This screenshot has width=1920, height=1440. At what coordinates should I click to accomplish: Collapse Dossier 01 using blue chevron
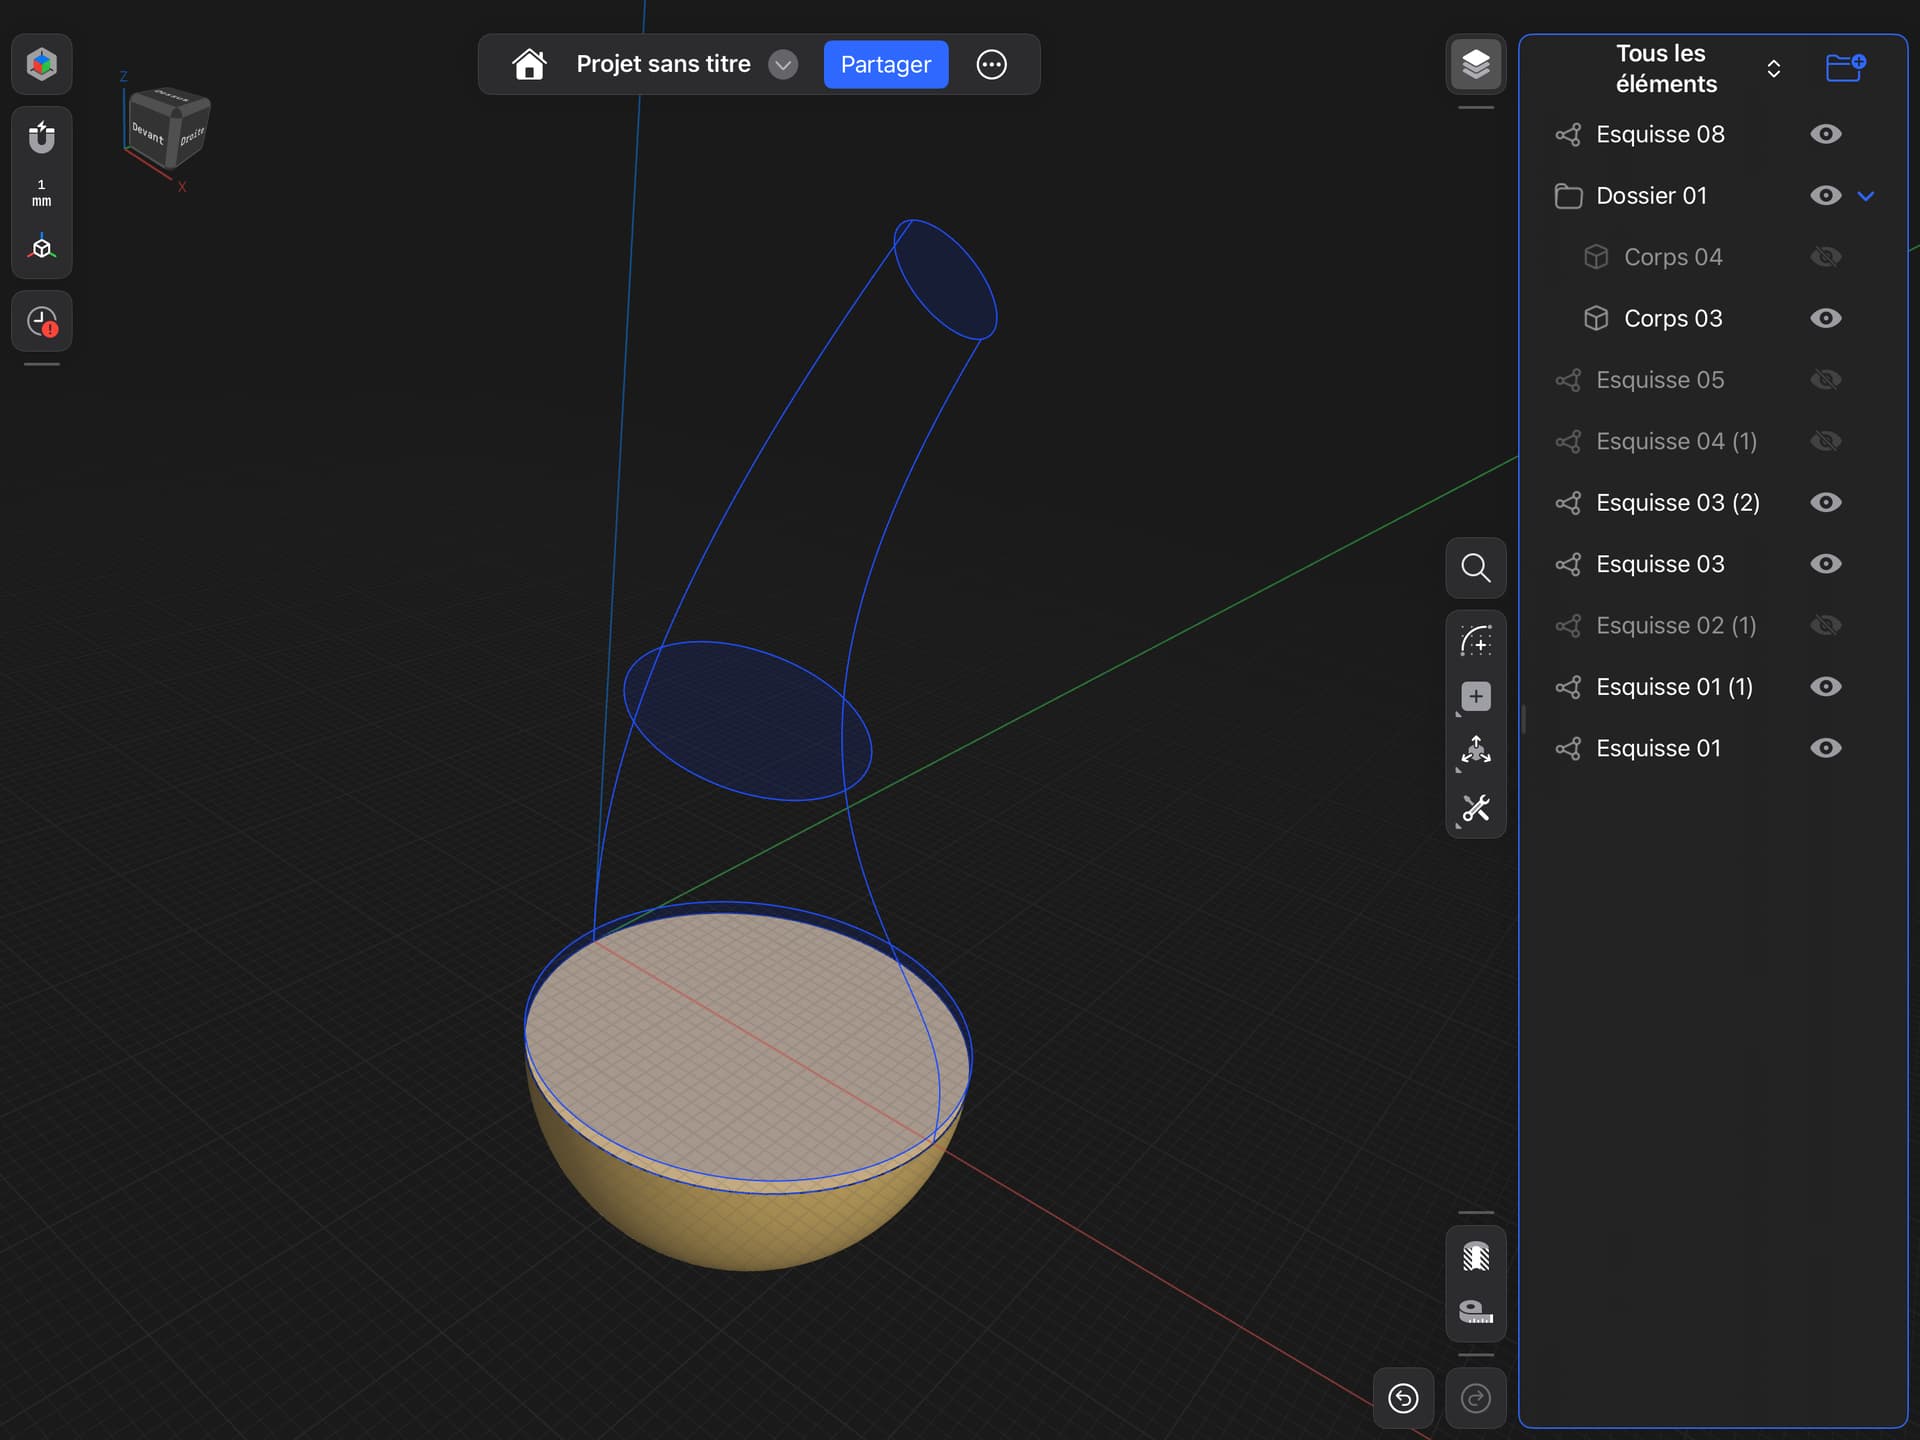(x=1866, y=196)
